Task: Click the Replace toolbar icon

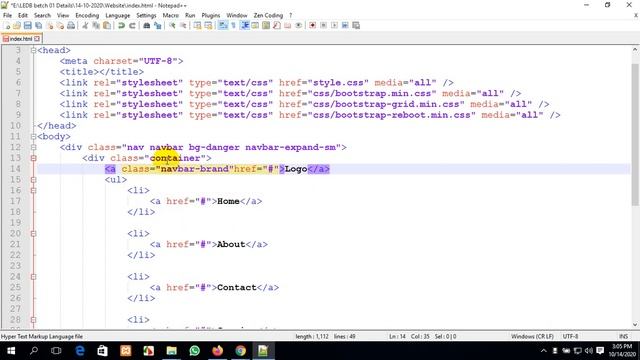Action: tap(158, 26)
